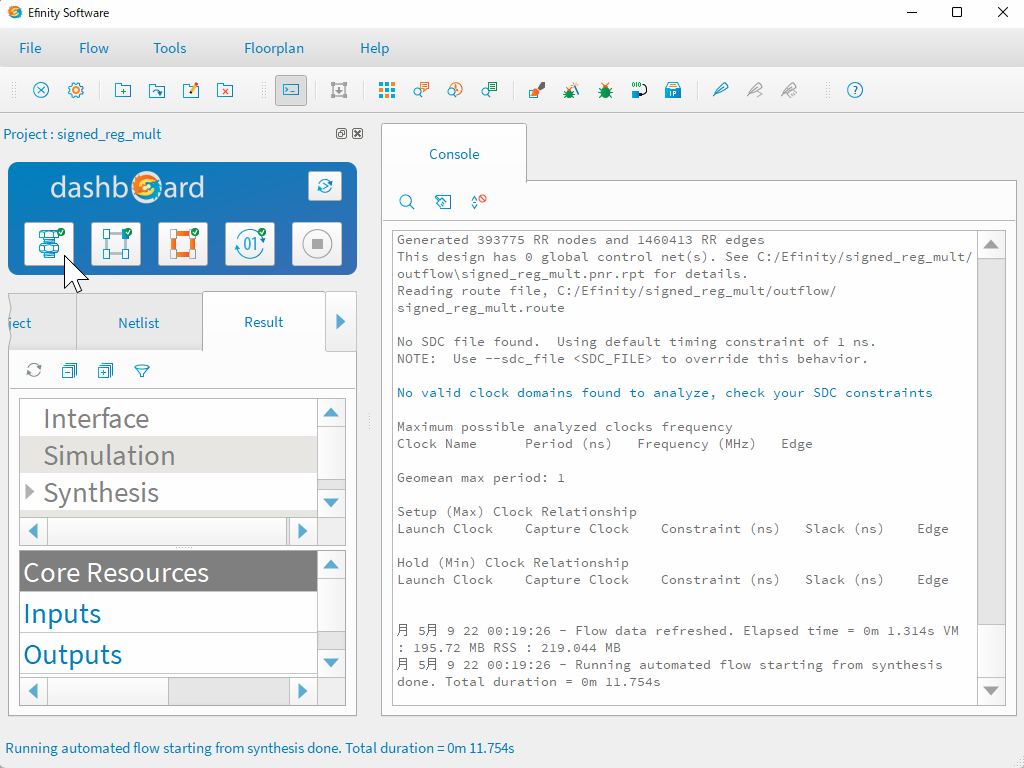Open an existing project folder icon
This screenshot has height=768, width=1024.
pos(157,90)
